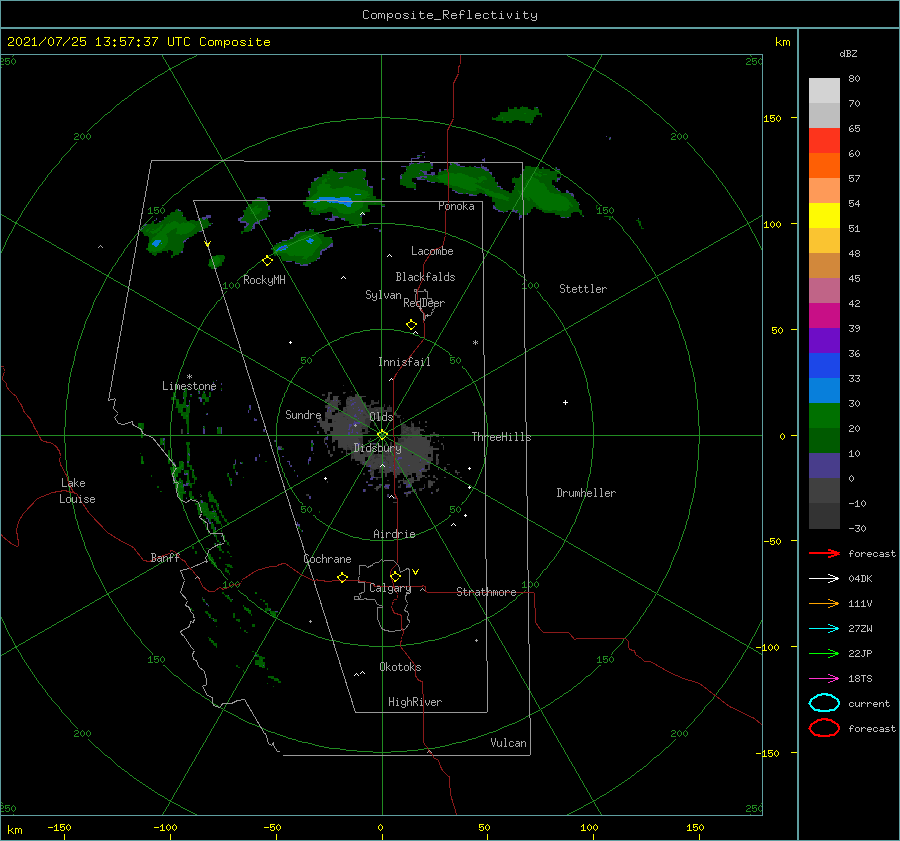Image resolution: width=900 pixels, height=841 pixels.
Task: Click the light gray 80 dBZ swatch
Action: tap(824, 91)
